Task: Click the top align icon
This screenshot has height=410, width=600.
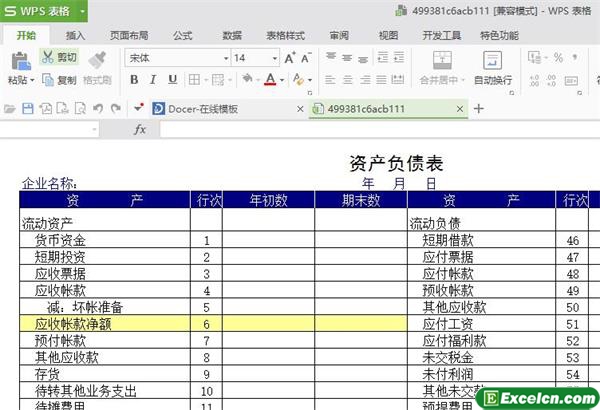Action: (x=331, y=57)
